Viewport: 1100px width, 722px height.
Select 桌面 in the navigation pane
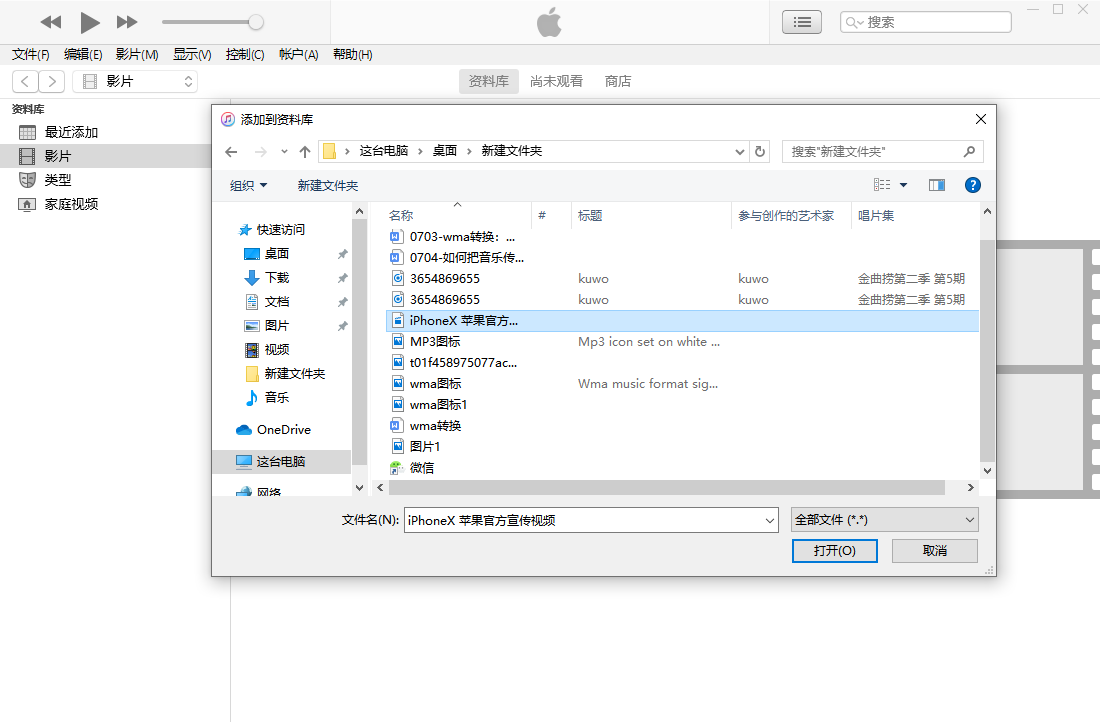coord(276,253)
